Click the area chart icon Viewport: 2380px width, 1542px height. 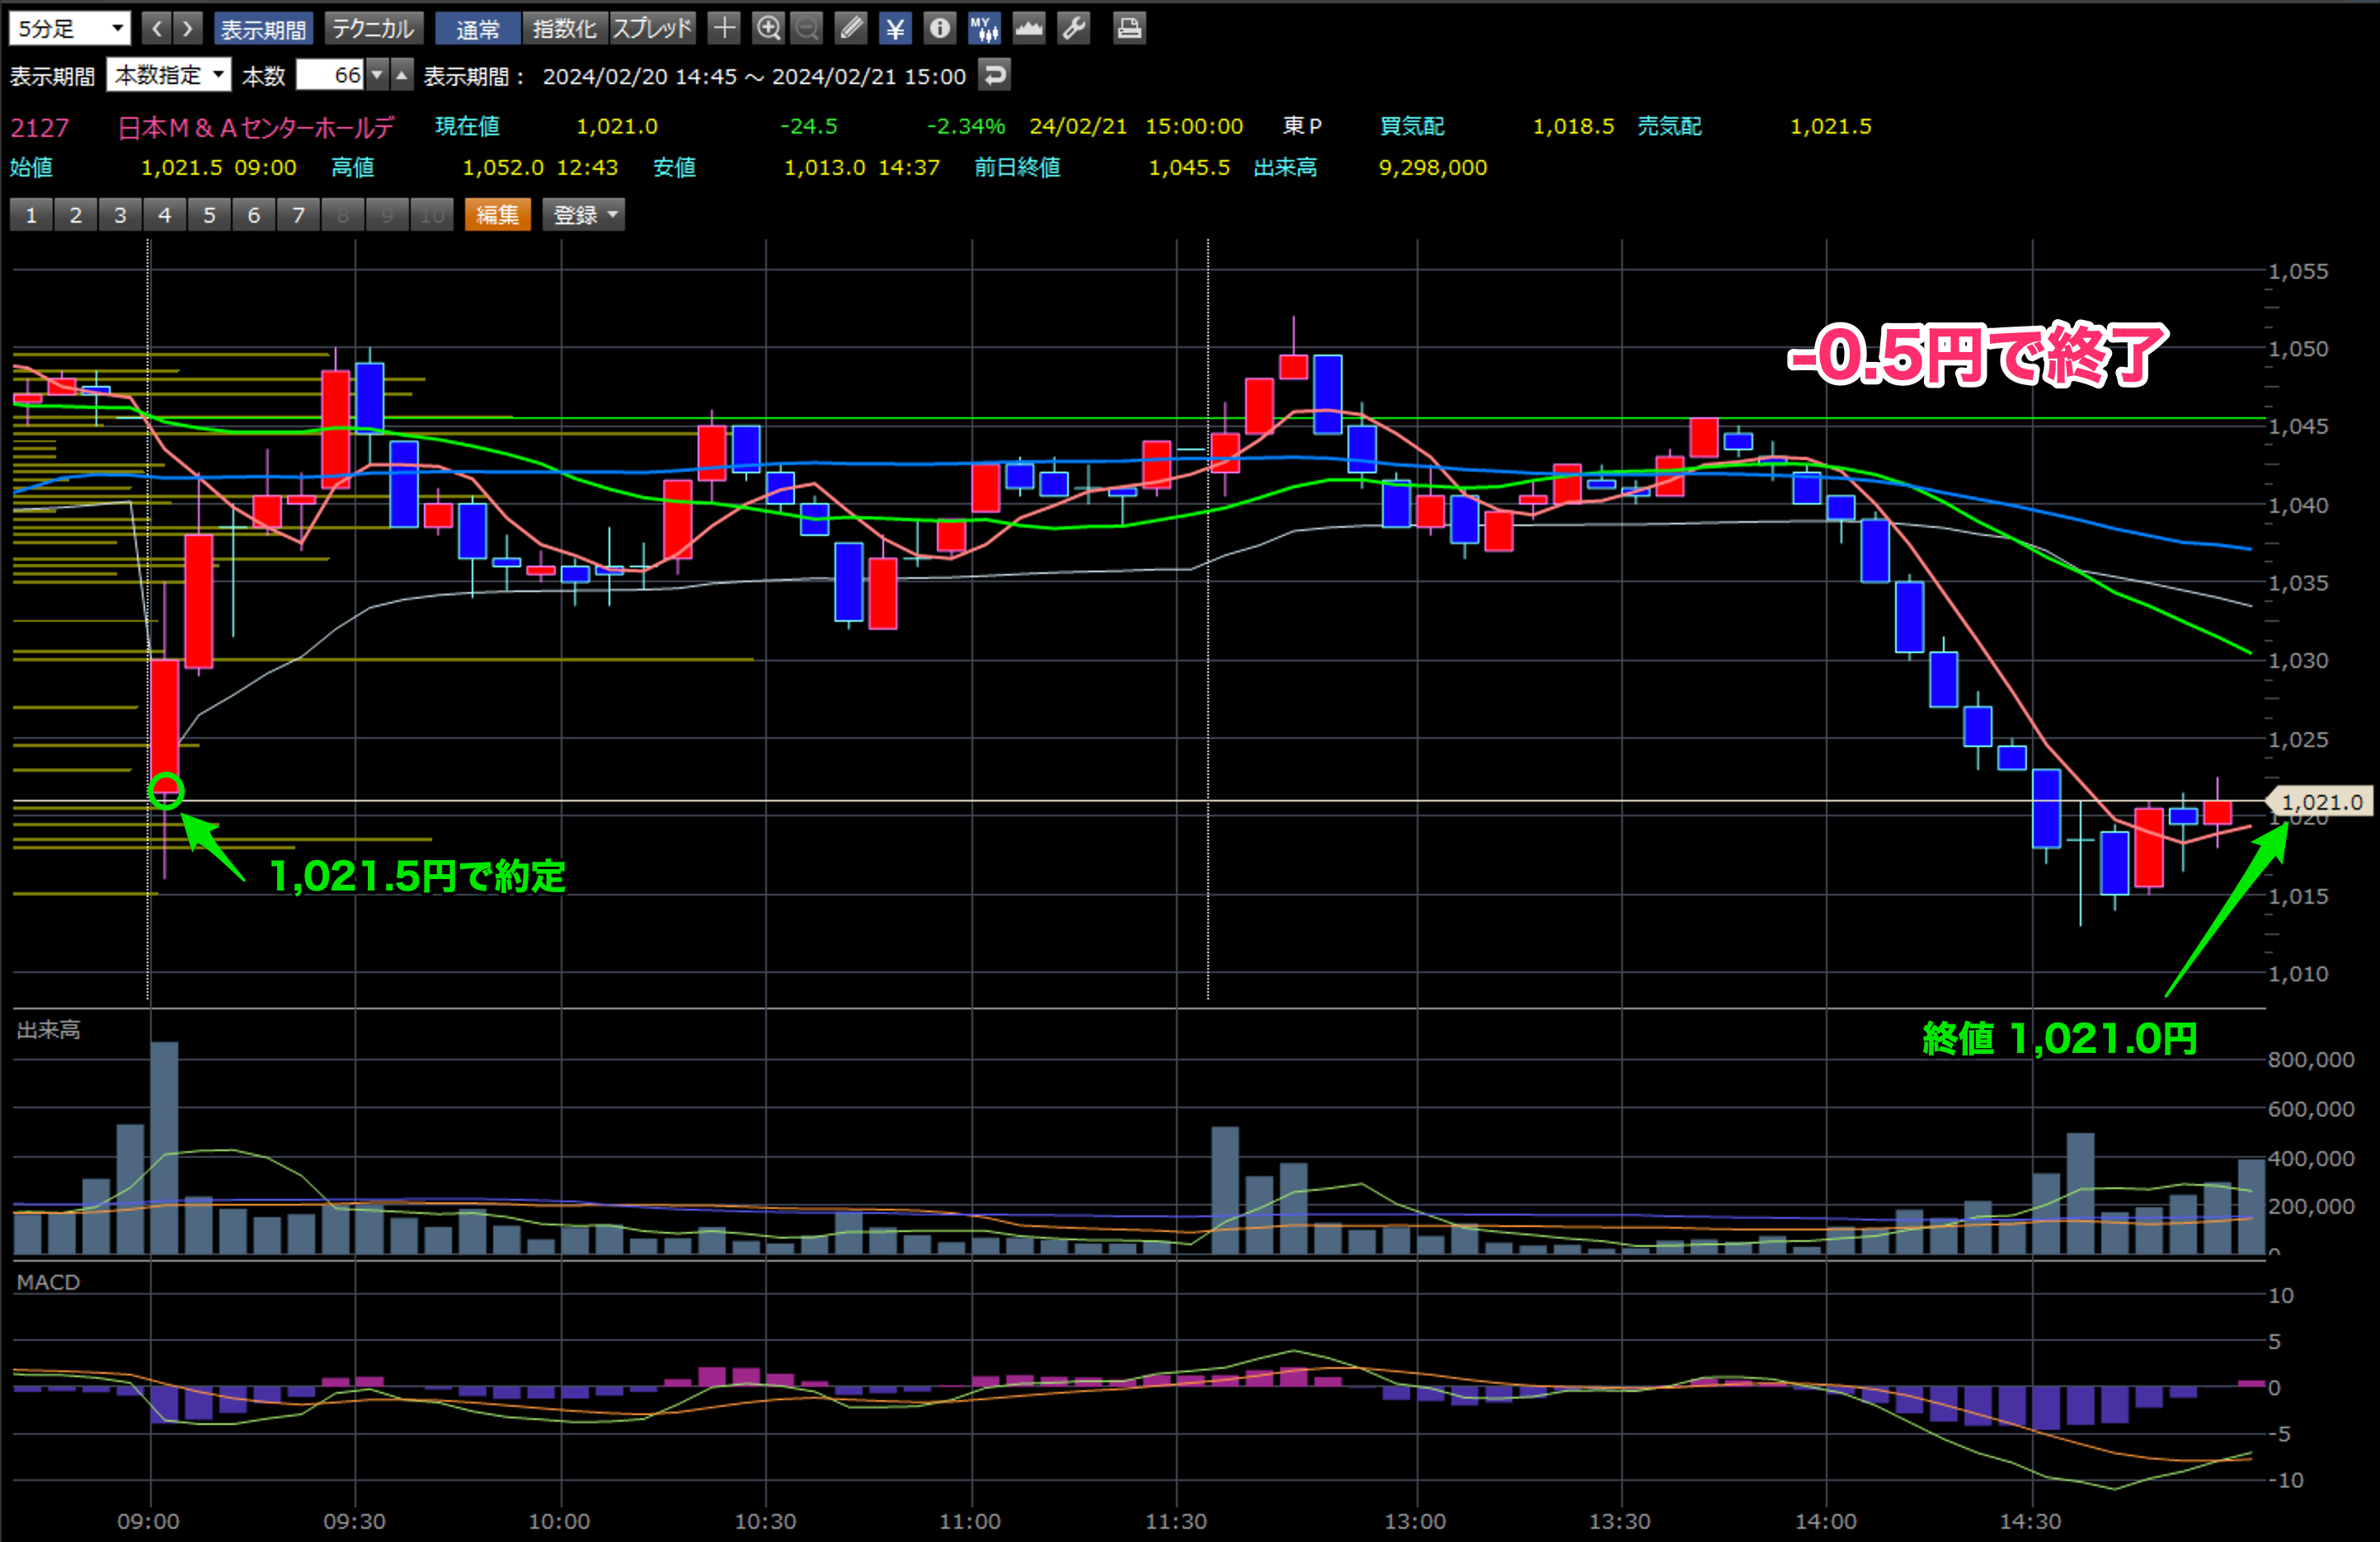[1028, 28]
